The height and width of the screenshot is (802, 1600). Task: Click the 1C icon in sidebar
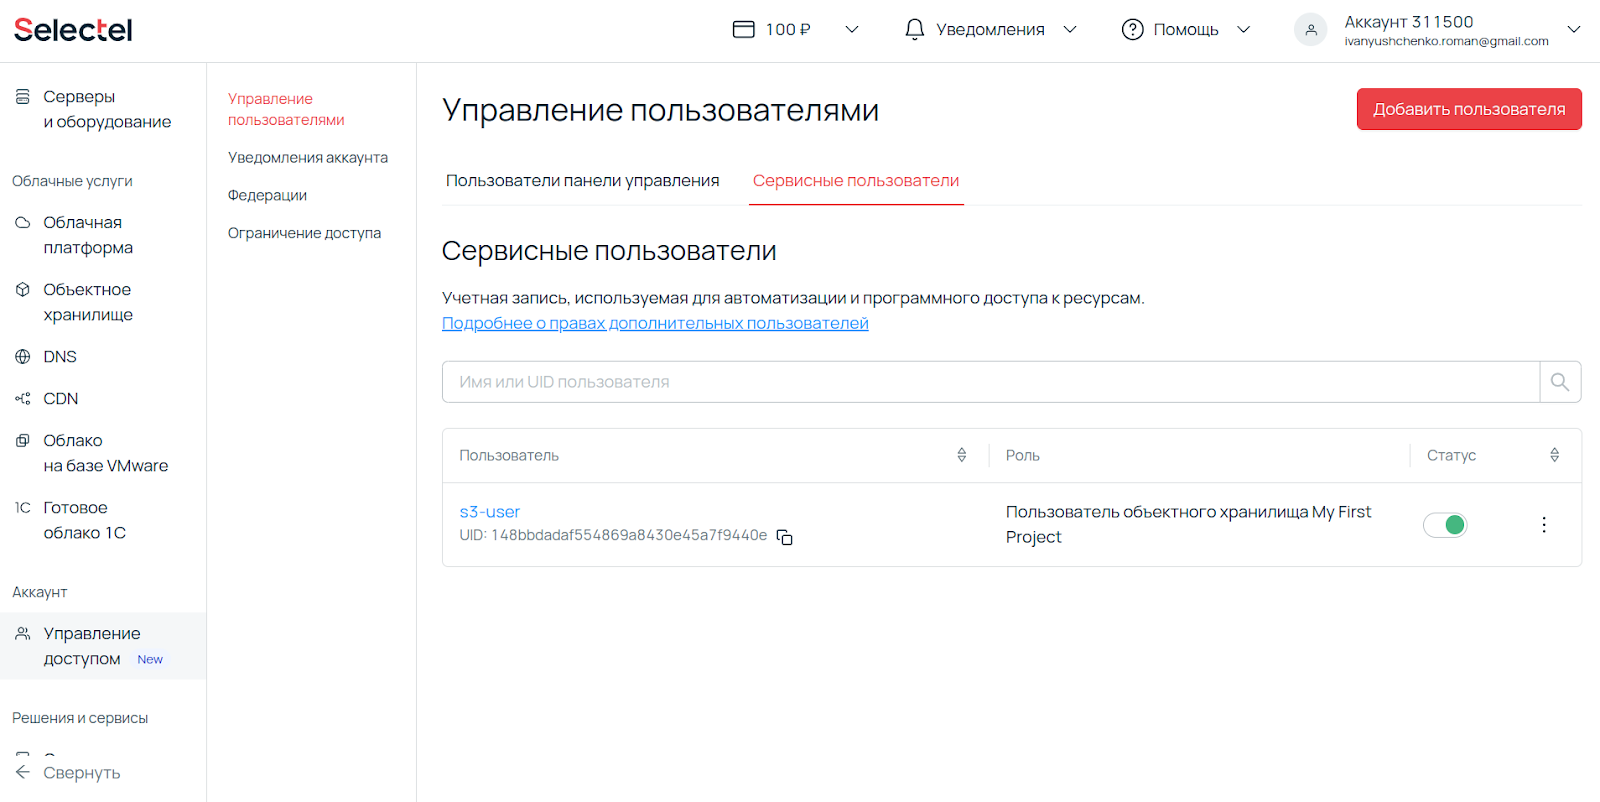point(22,508)
